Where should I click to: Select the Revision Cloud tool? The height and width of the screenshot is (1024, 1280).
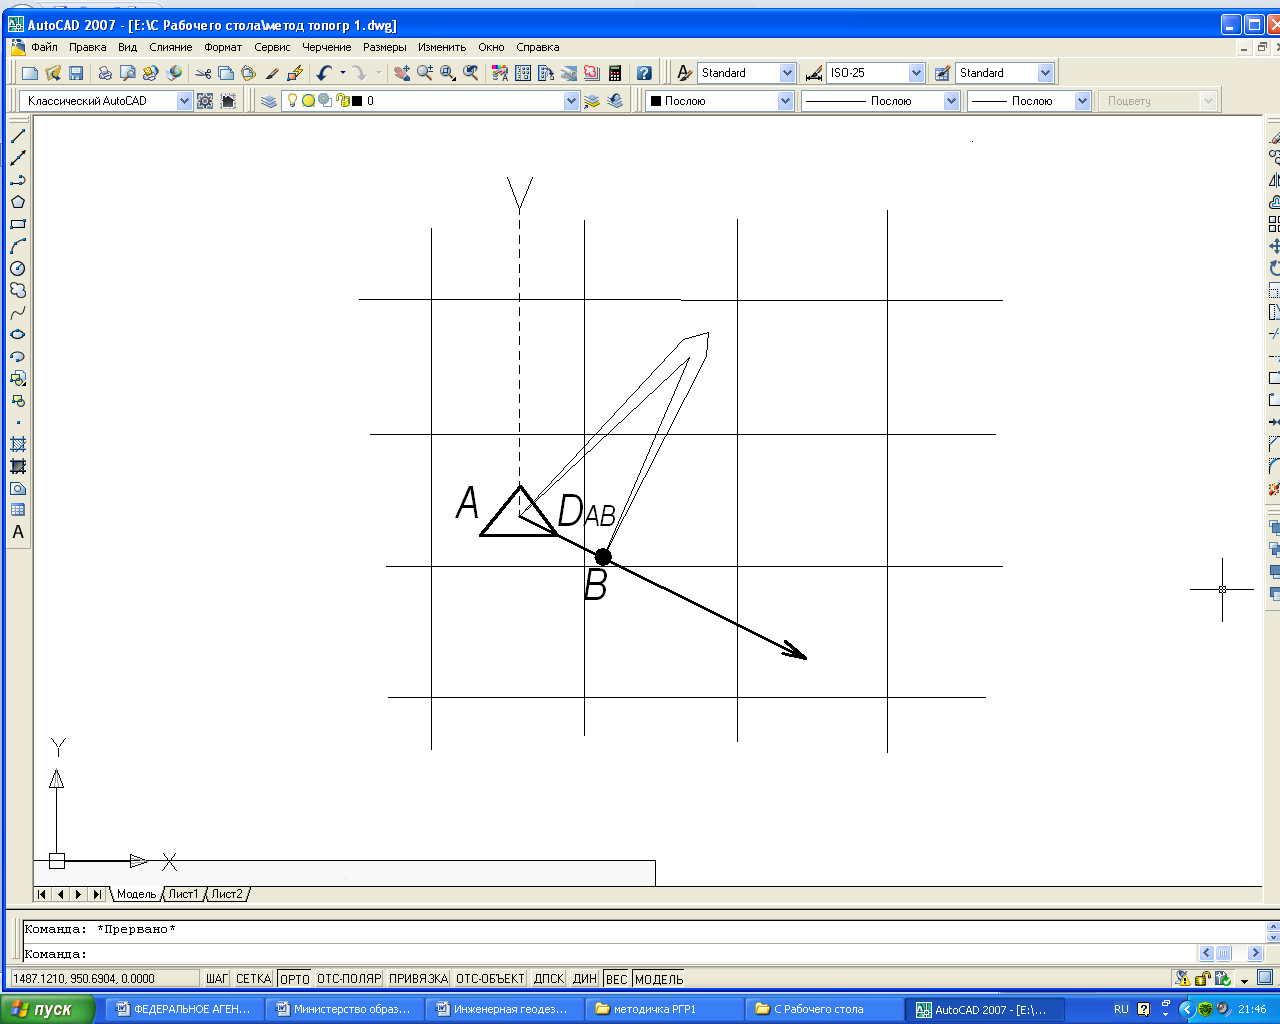pyautogui.click(x=17, y=290)
